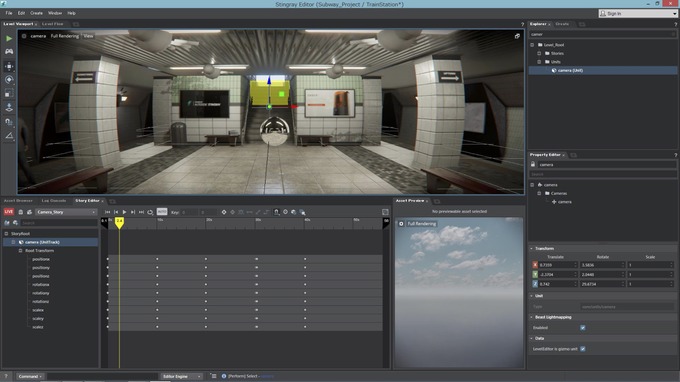
Task: Open the Camera_Story dropdown
Action: [66, 212]
